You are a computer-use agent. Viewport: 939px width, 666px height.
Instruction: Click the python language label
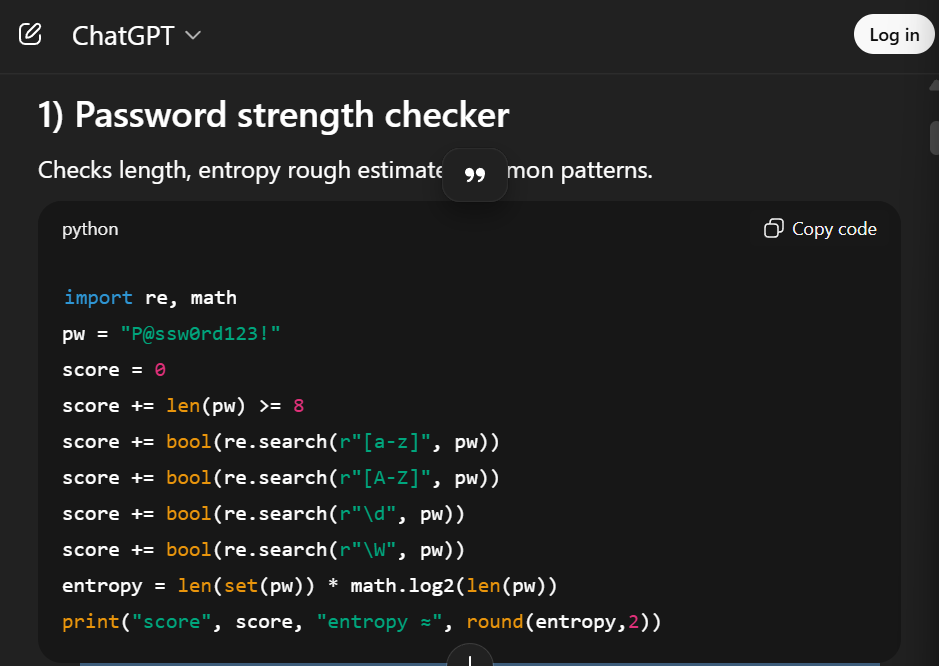[90, 229]
